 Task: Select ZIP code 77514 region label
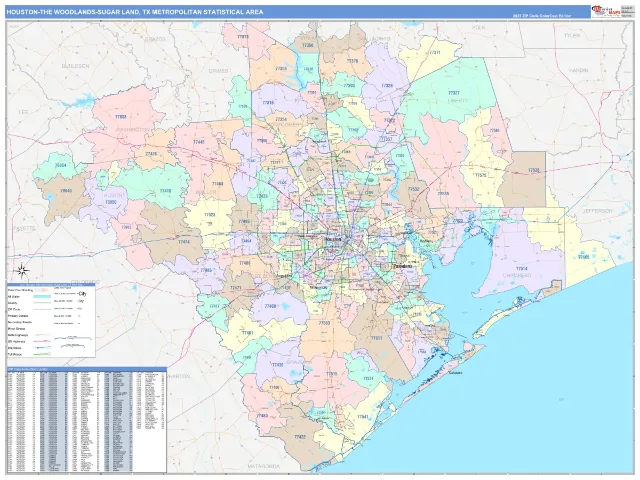tap(522, 269)
